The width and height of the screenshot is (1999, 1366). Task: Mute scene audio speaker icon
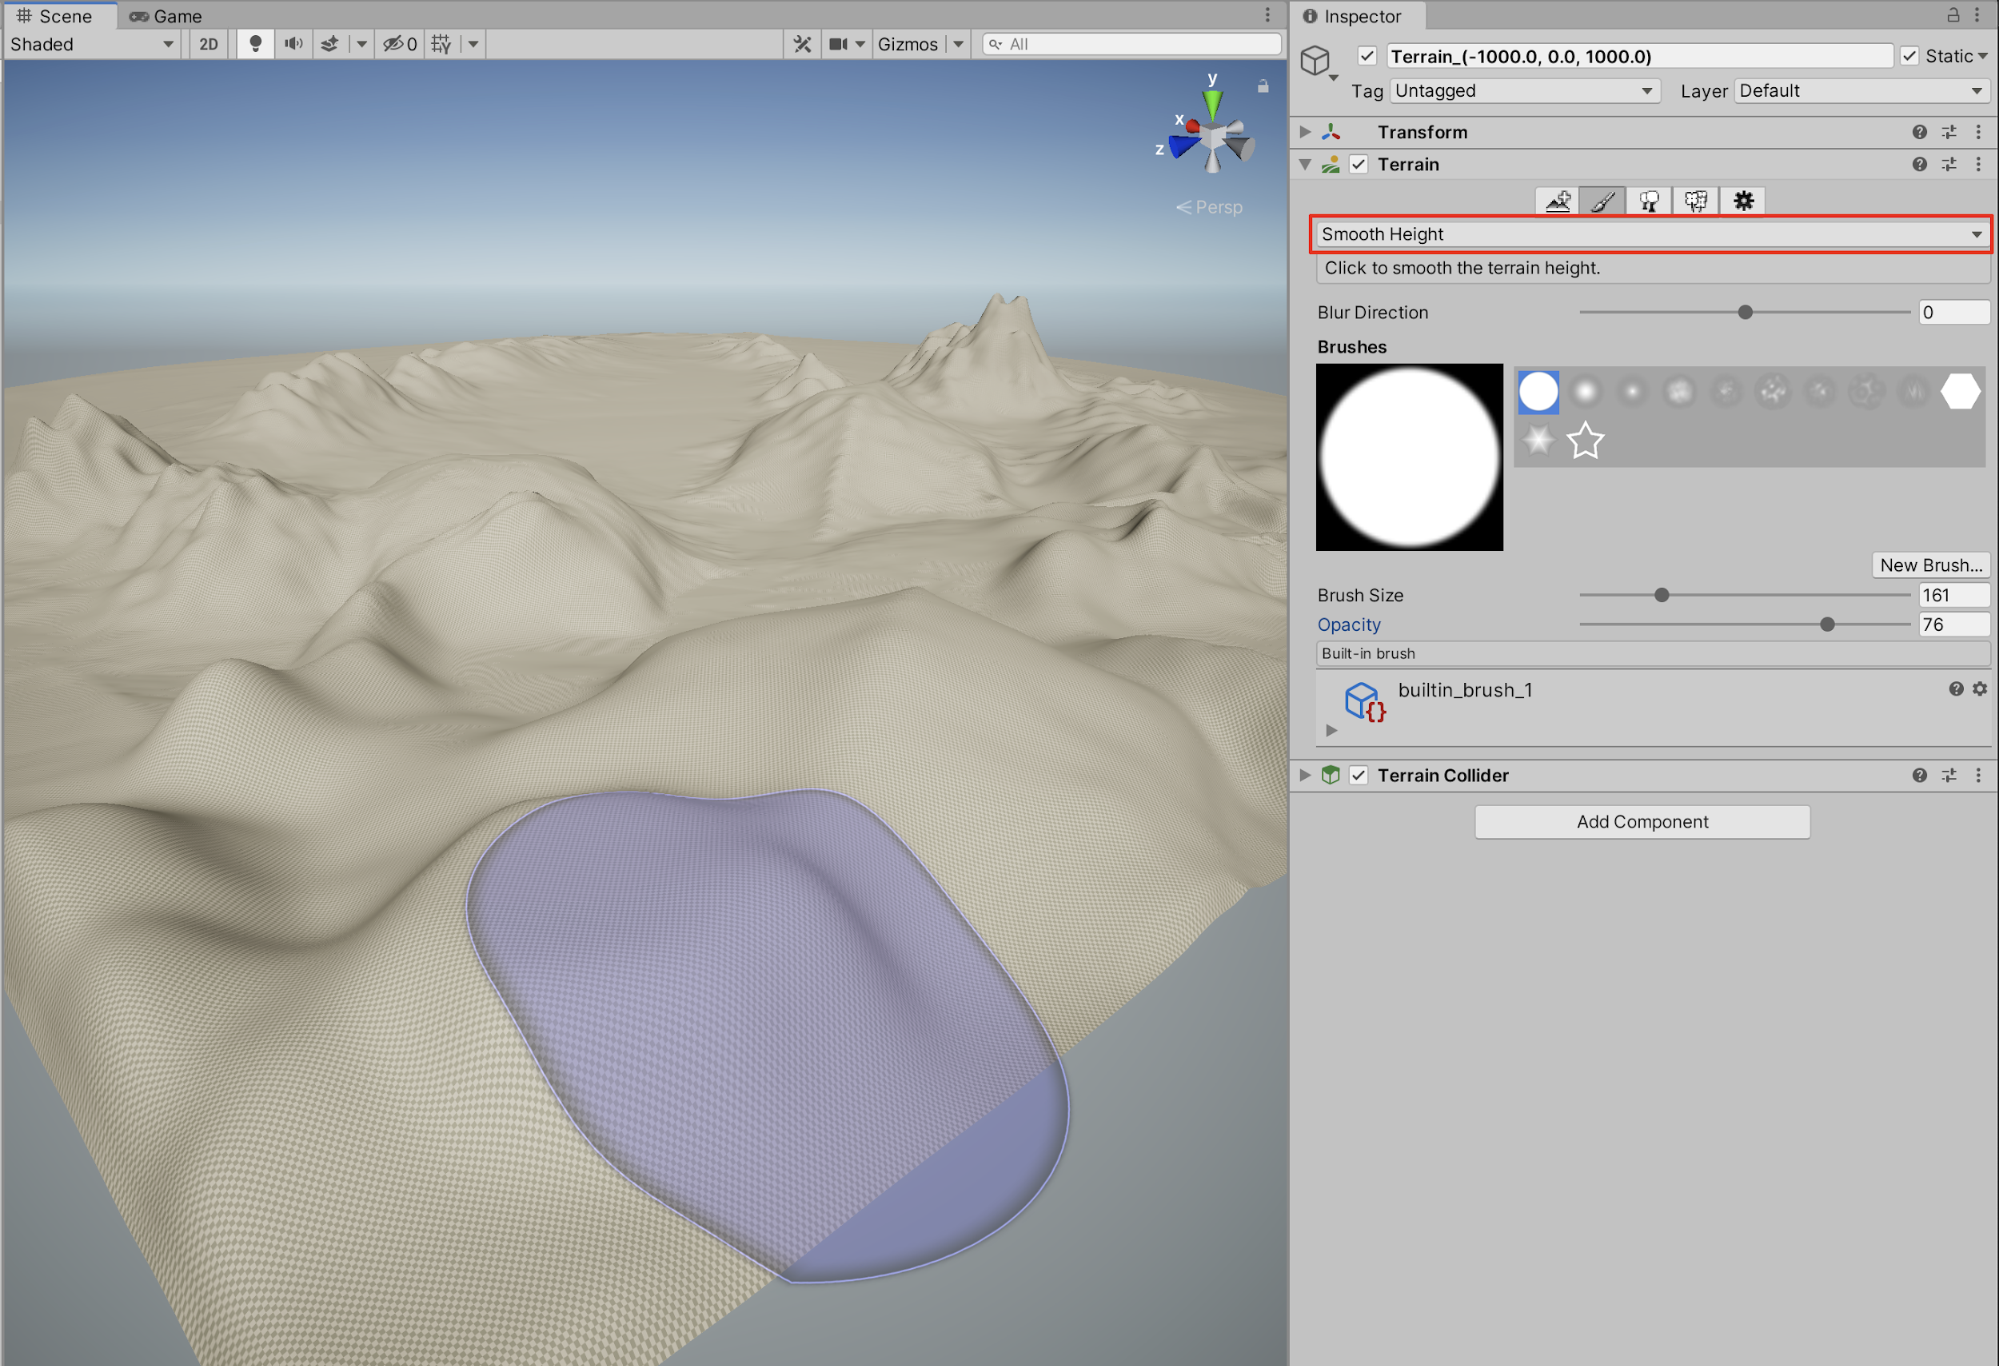point(293,44)
